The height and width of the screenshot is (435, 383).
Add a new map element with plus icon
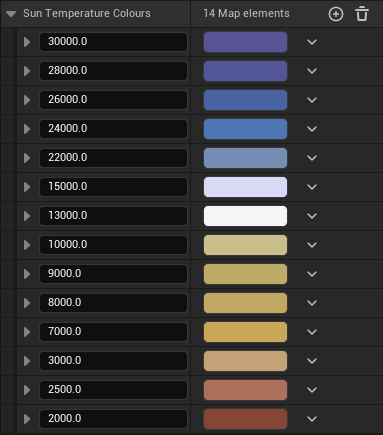point(336,14)
